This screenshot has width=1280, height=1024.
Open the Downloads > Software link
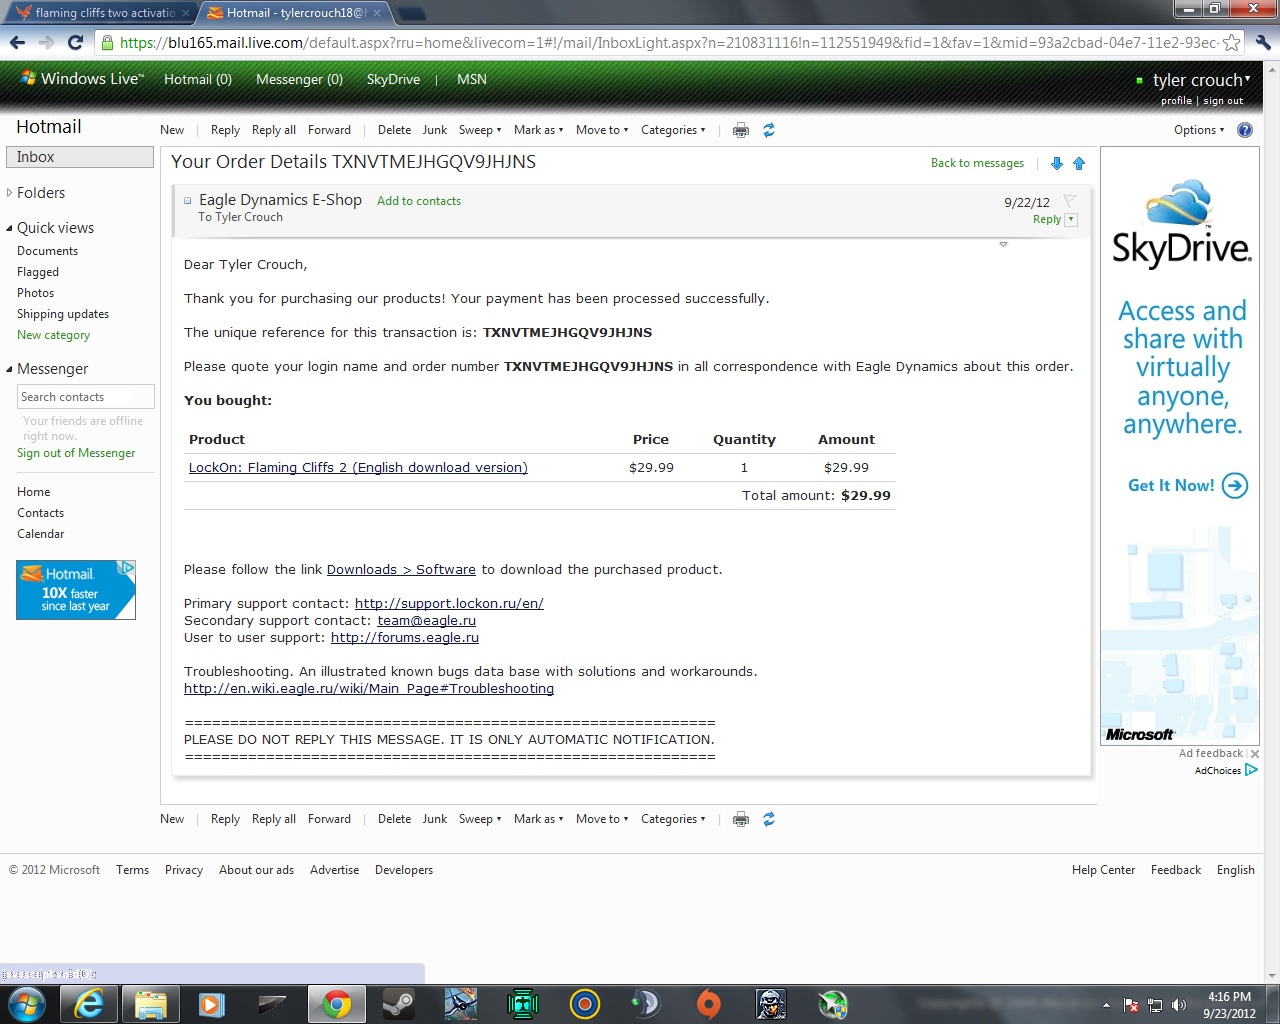[x=401, y=569]
